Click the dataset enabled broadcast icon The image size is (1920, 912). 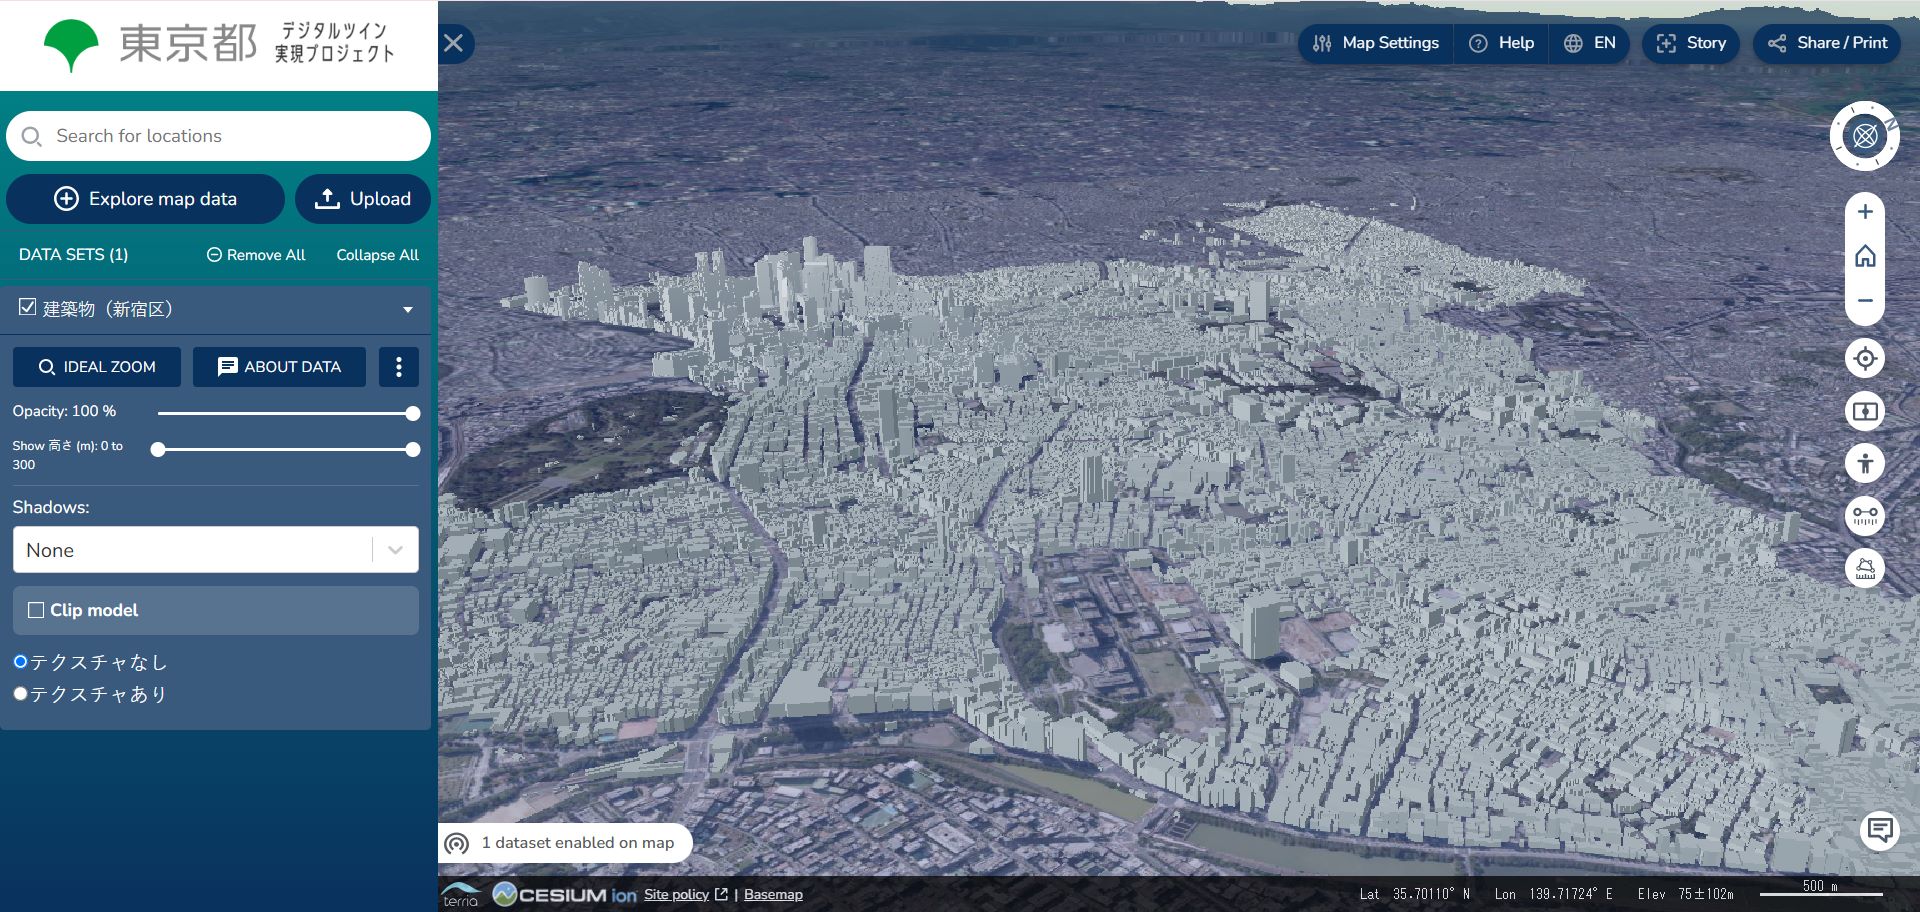pos(457,843)
